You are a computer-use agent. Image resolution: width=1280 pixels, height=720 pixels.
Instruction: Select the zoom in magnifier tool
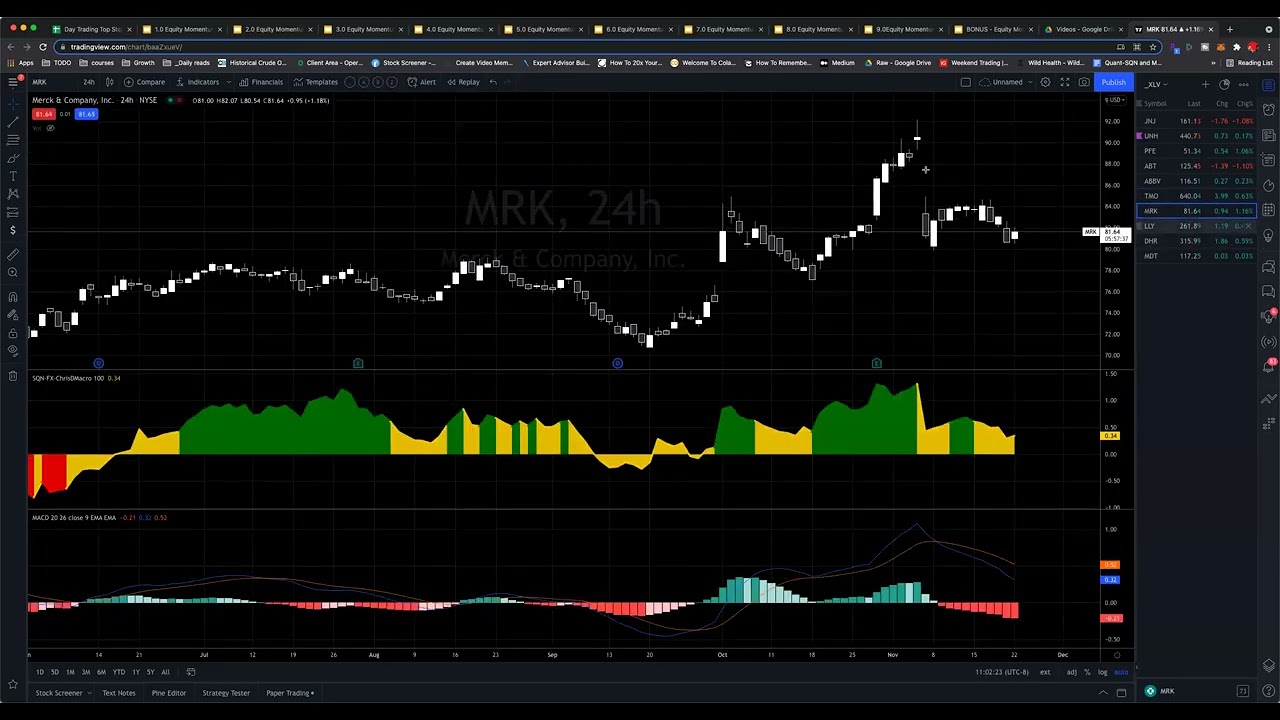(x=13, y=272)
